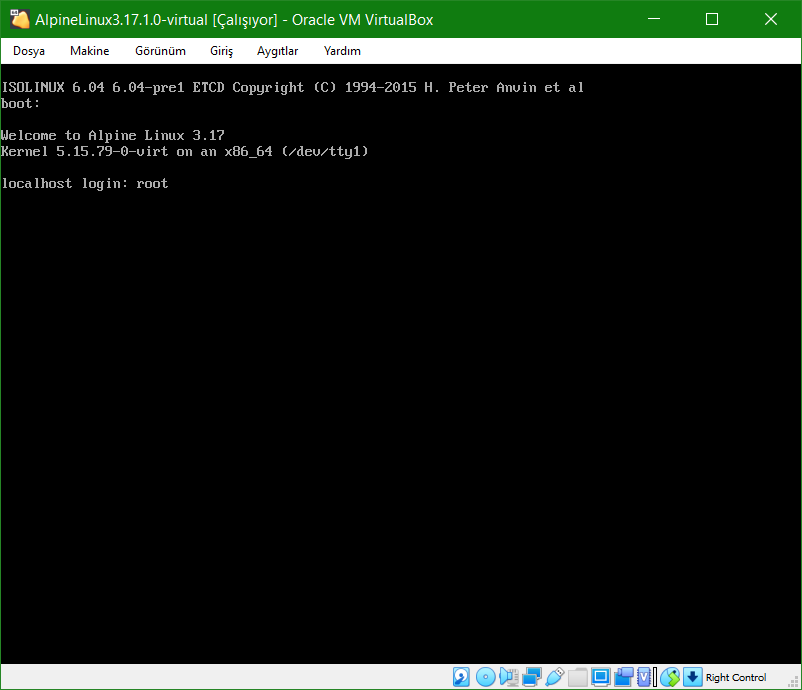Open the Yardım menu

click(x=342, y=51)
